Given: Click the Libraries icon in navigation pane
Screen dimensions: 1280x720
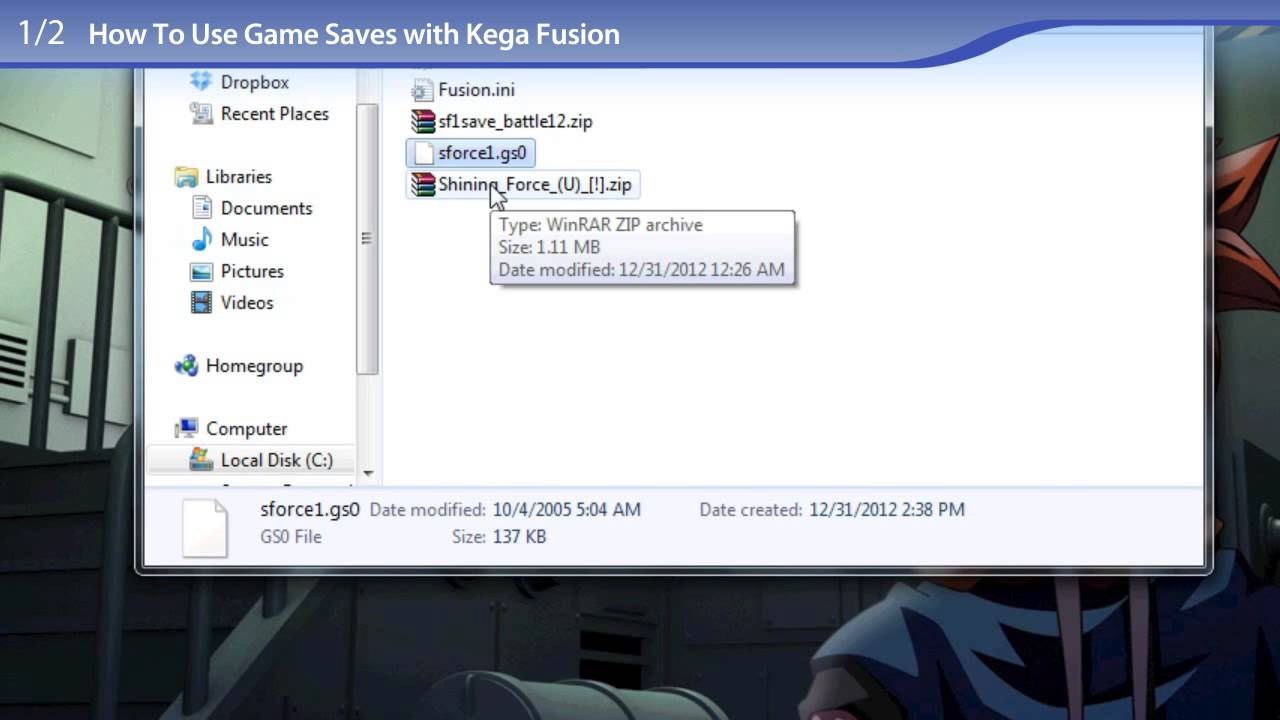Looking at the screenshot, I should pos(186,177).
